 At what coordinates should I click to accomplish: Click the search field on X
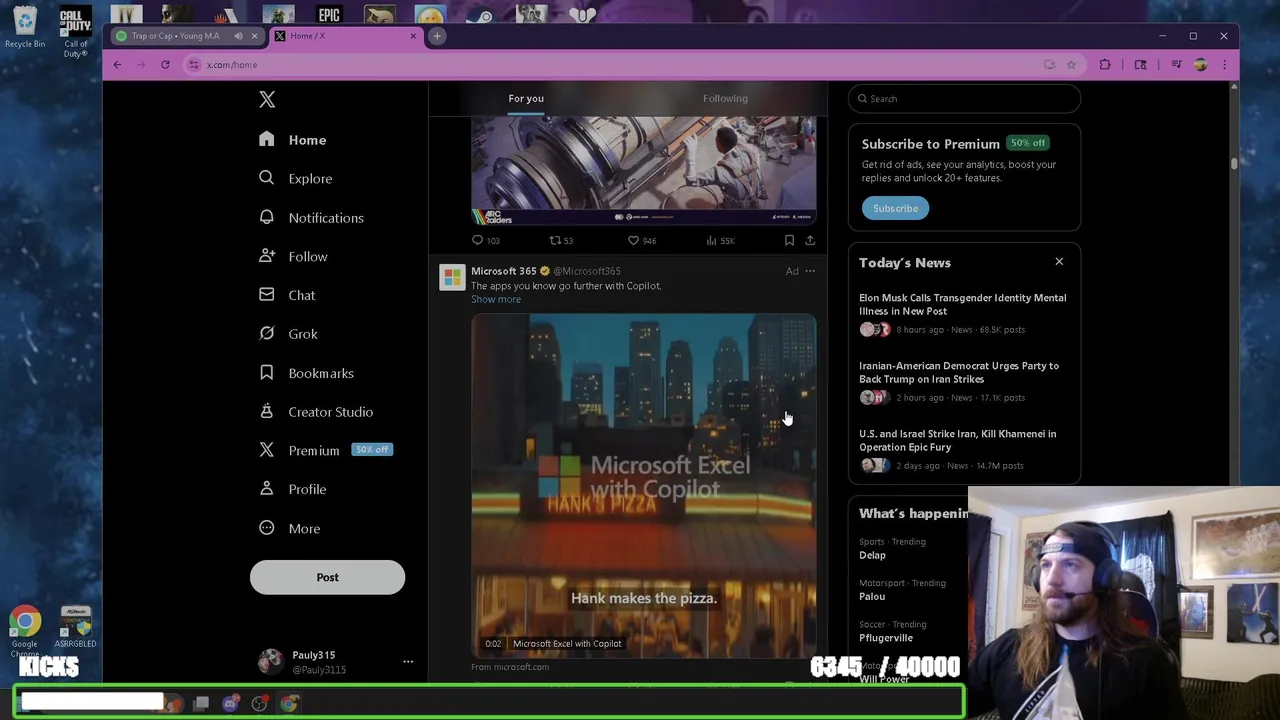click(x=964, y=98)
